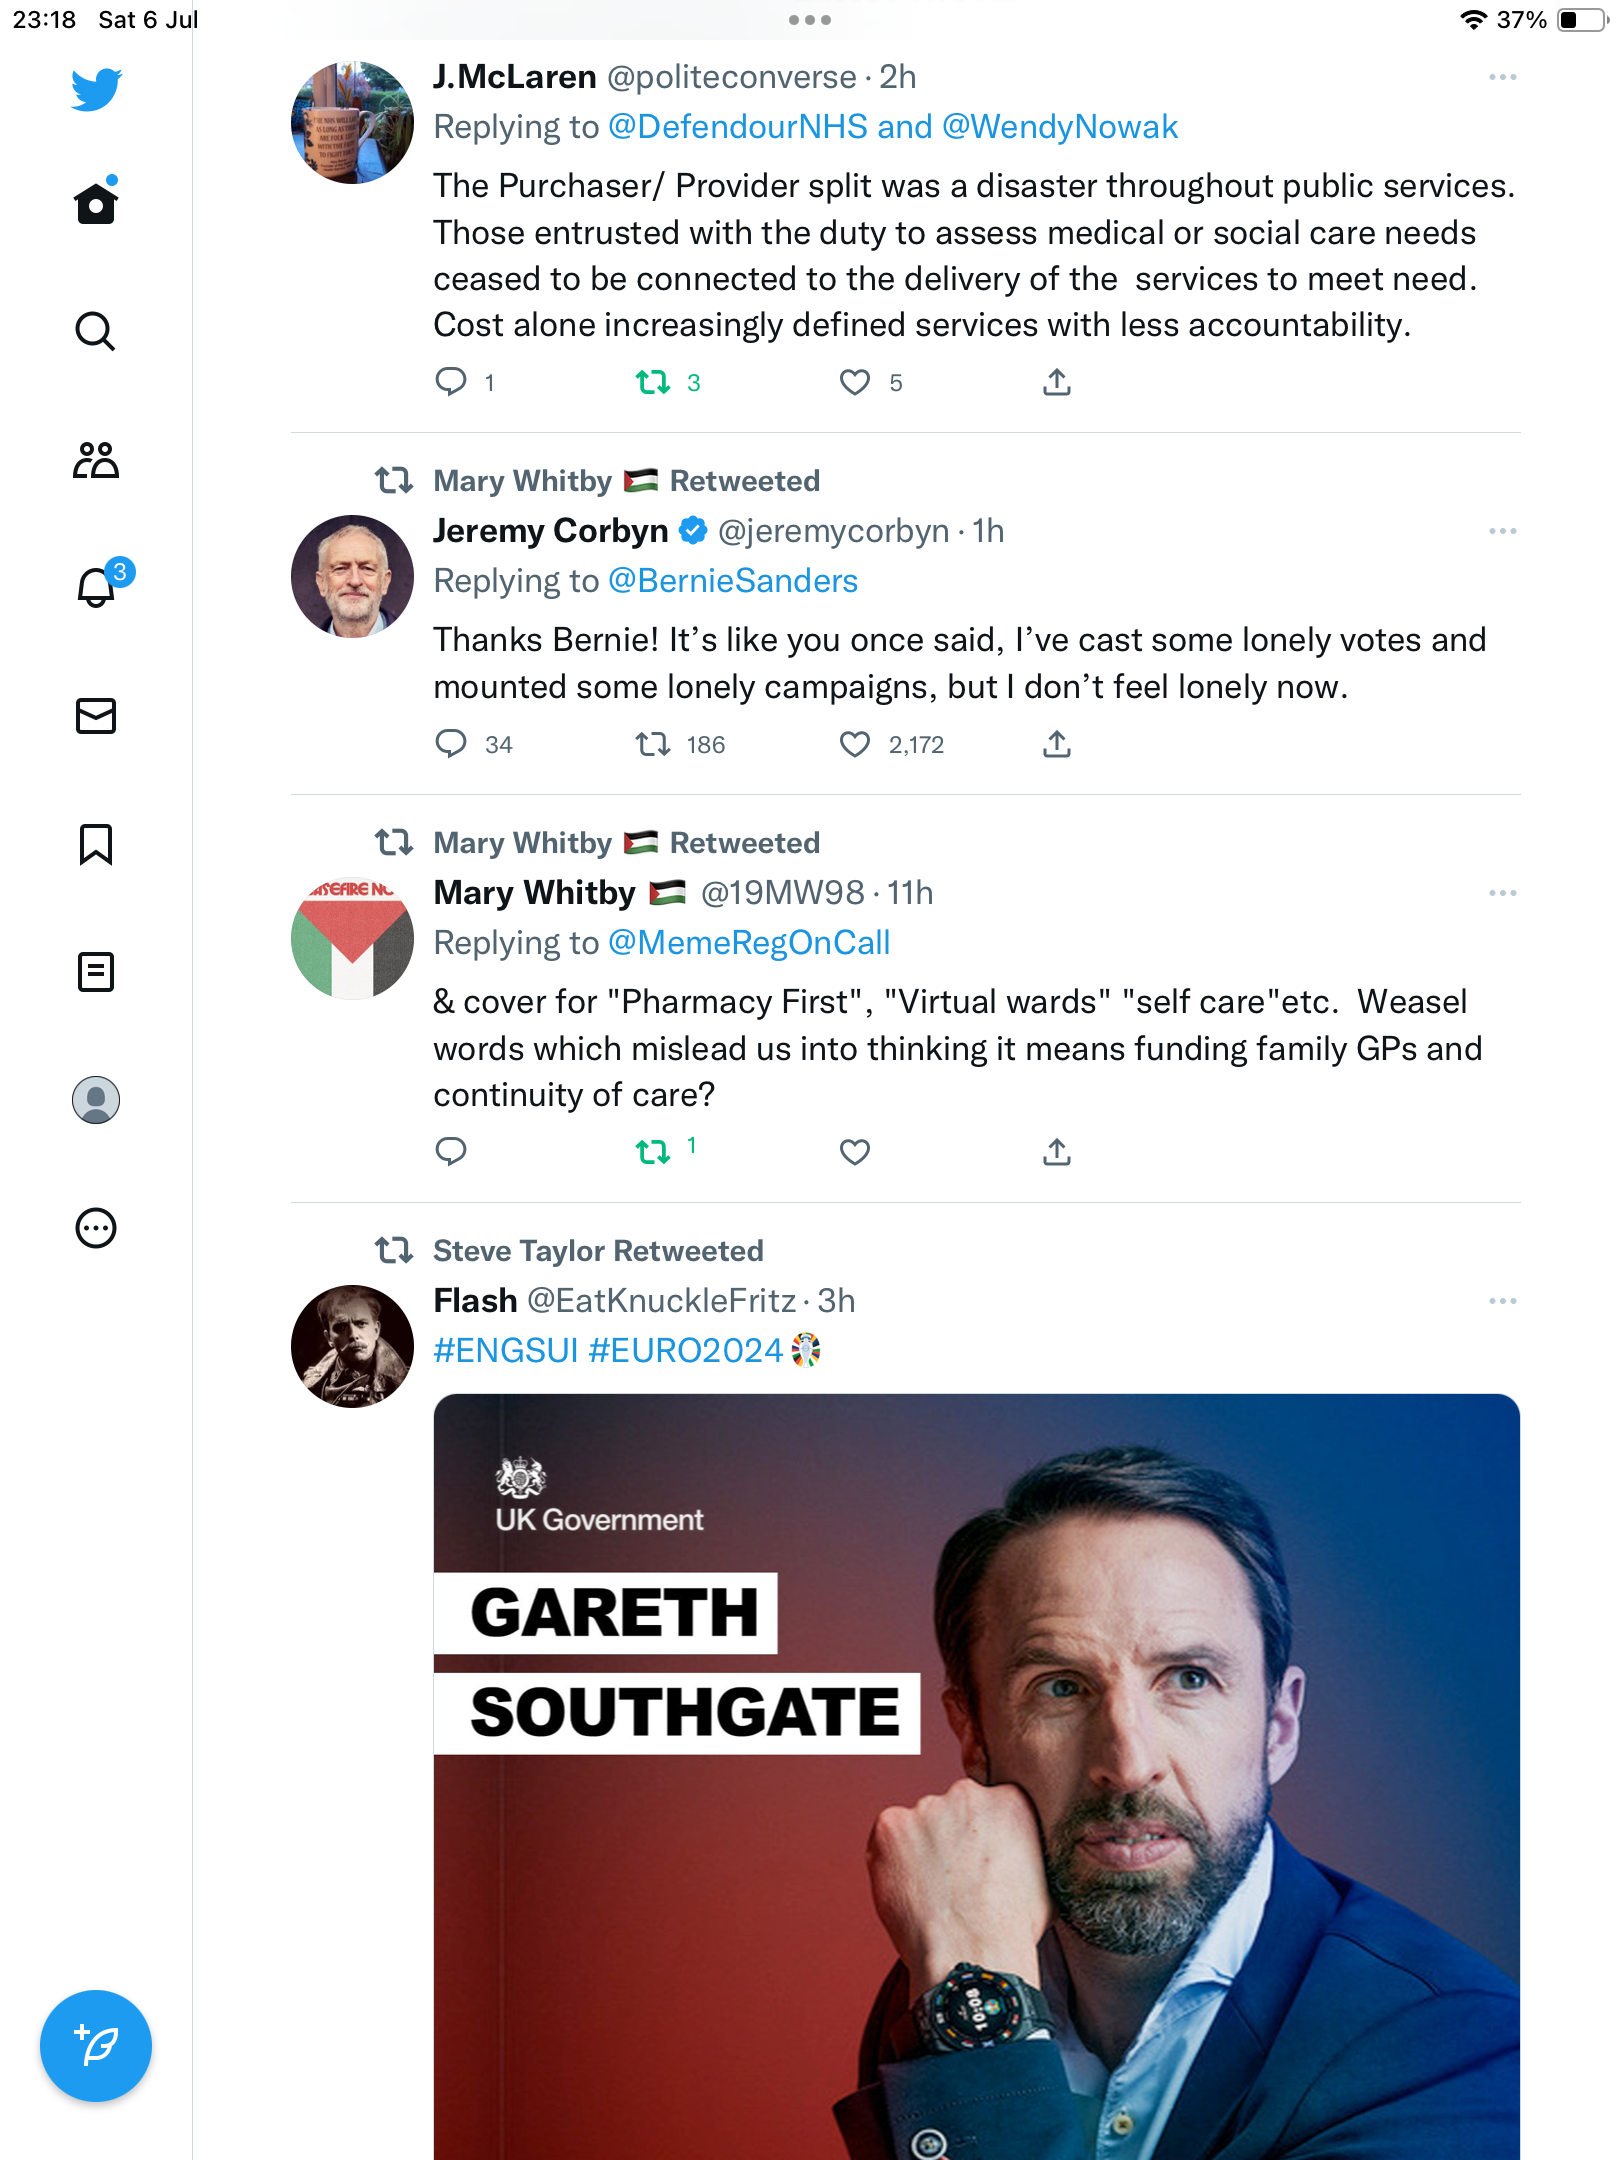Open more options on J.McLaren's tweet
1620x2160 pixels.
coord(1502,77)
